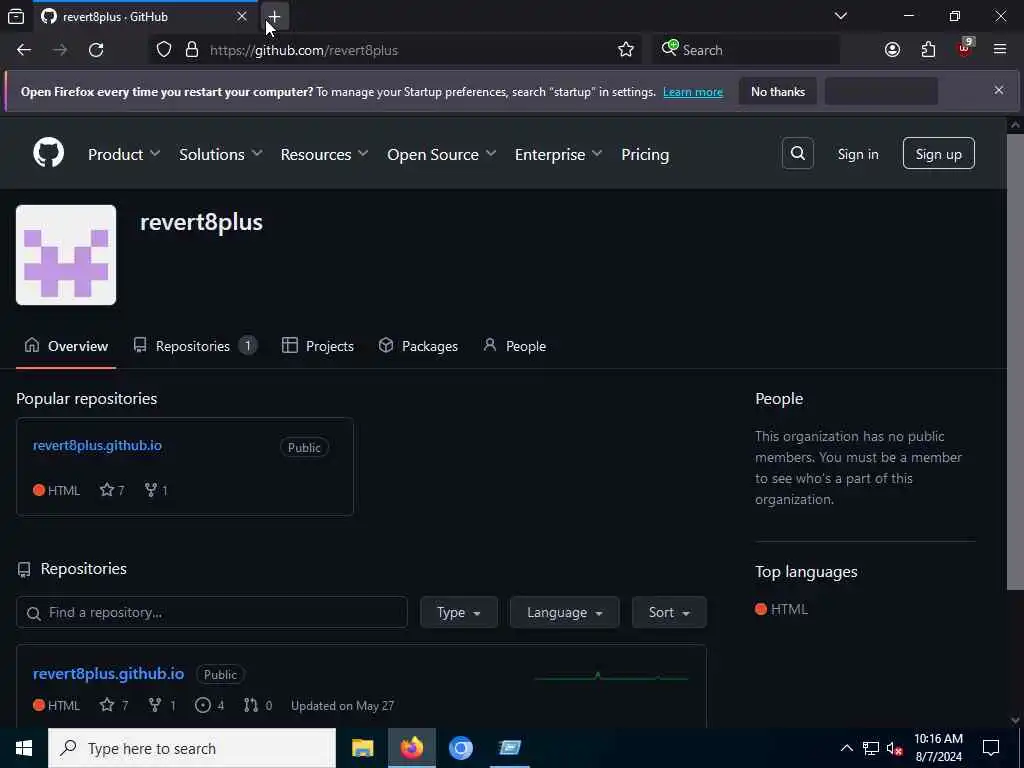The image size is (1024, 768).
Task: Open the Learn more link
Action: pos(693,92)
